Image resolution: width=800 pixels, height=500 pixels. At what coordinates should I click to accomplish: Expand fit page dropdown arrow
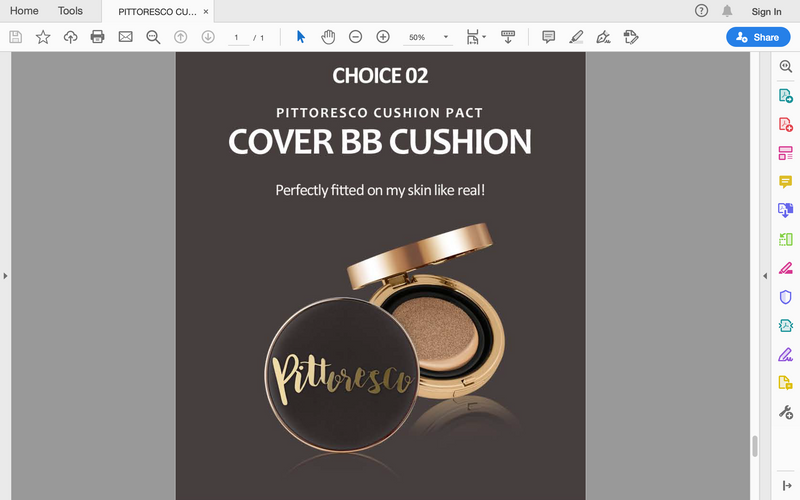pos(484,37)
